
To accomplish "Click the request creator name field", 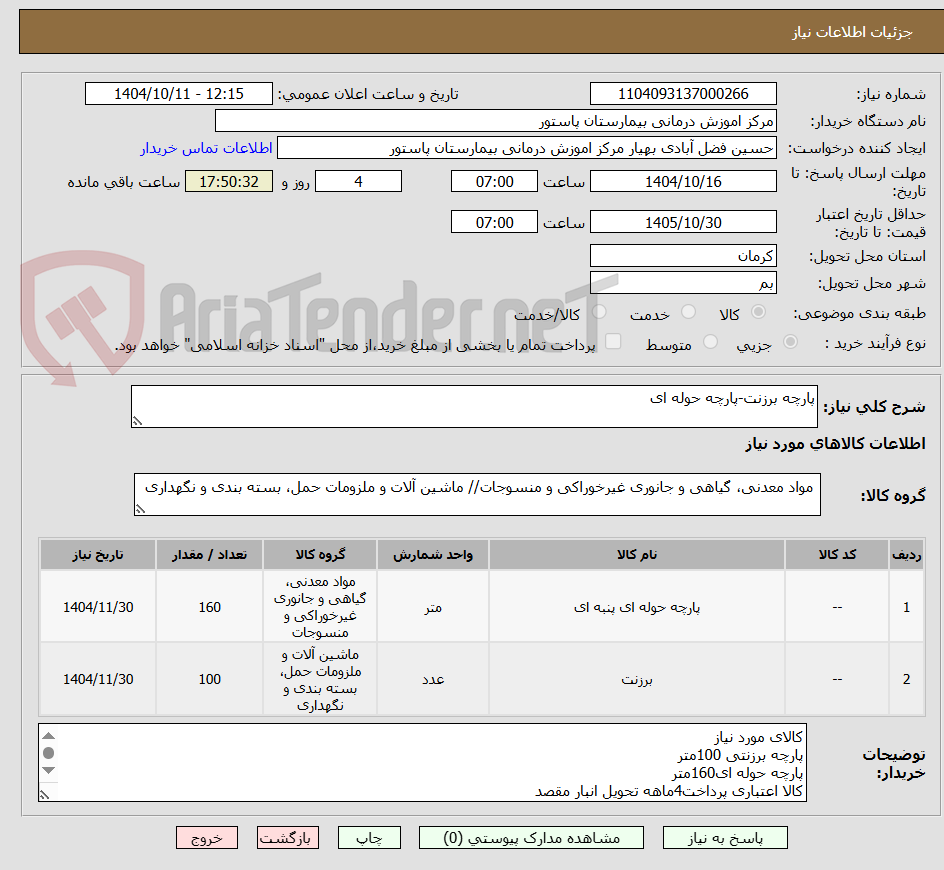I will (527, 148).
